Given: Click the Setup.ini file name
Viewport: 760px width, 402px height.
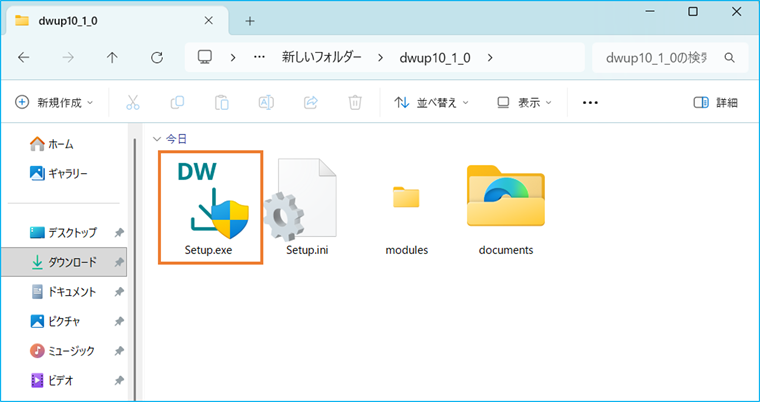Looking at the screenshot, I should pyautogui.click(x=307, y=251).
